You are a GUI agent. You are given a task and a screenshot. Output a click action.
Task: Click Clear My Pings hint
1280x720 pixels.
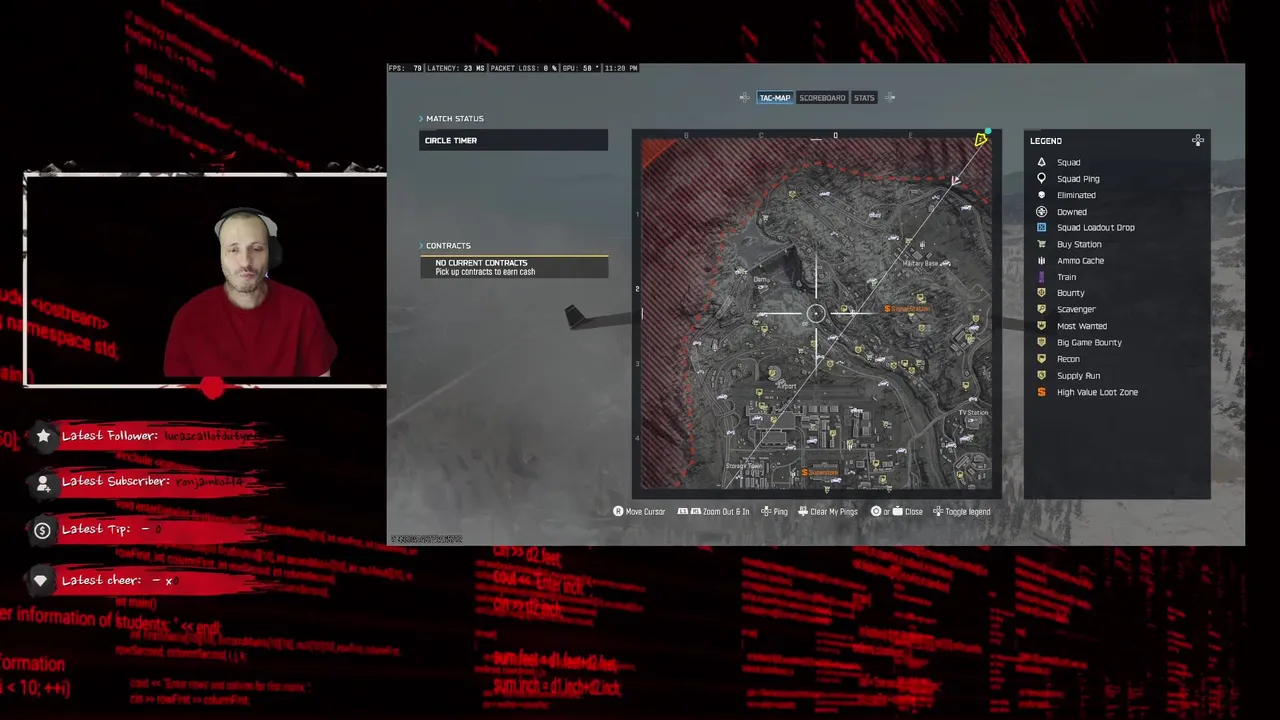click(827, 512)
